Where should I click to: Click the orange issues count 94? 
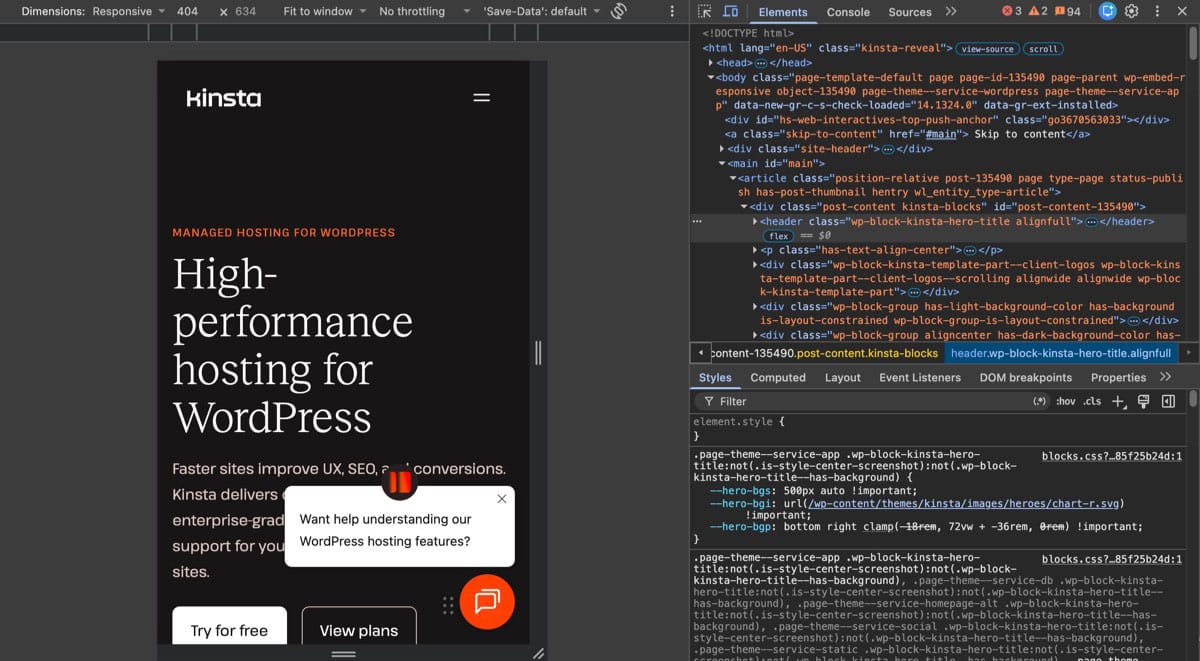(1067, 12)
